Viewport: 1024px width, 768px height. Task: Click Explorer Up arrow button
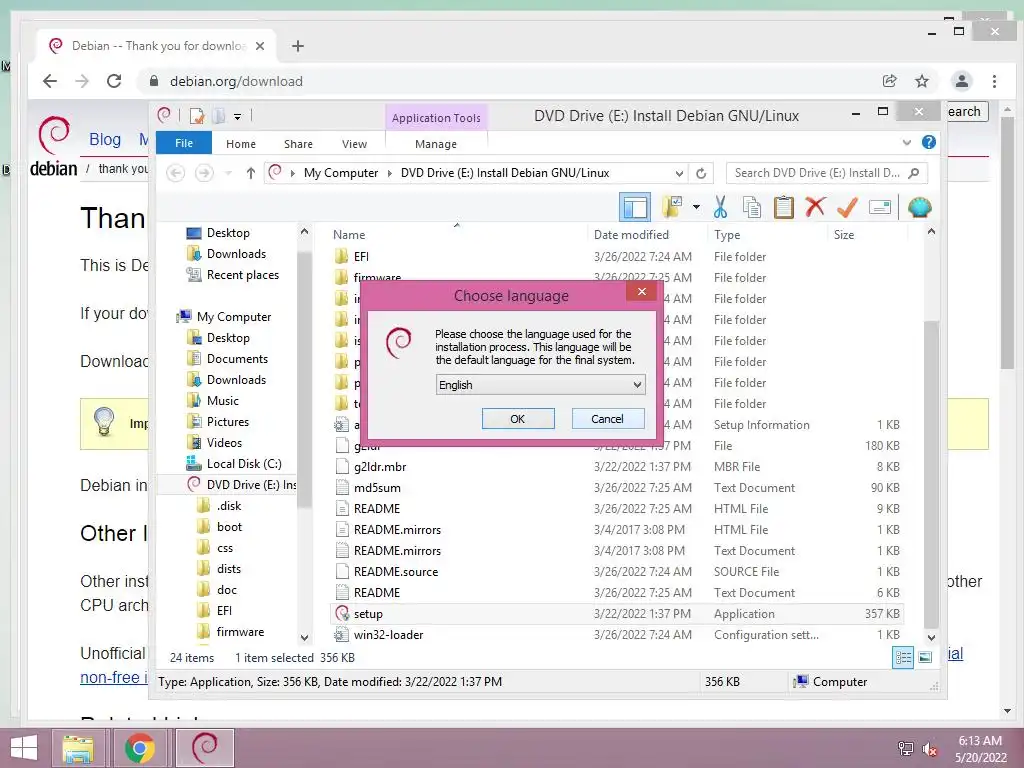coord(251,173)
